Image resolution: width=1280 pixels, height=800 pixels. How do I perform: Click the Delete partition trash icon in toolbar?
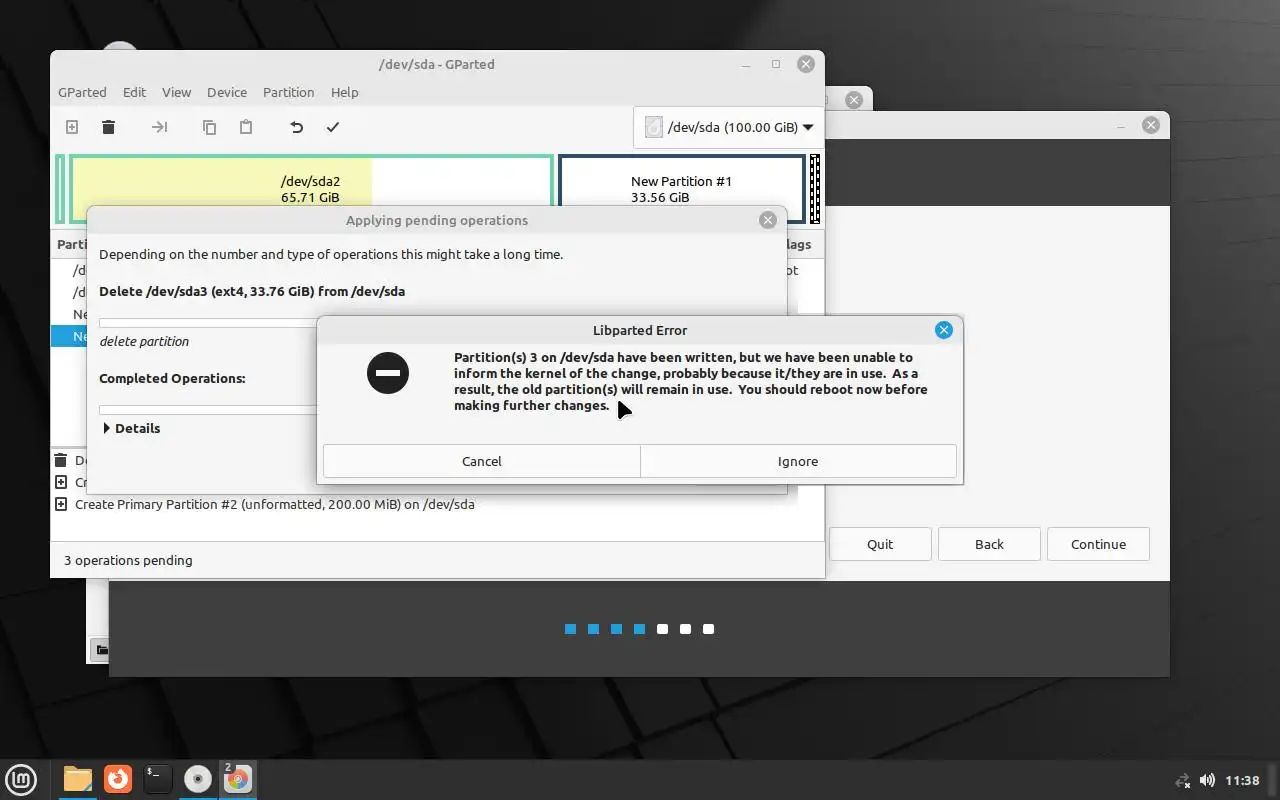[x=109, y=127]
